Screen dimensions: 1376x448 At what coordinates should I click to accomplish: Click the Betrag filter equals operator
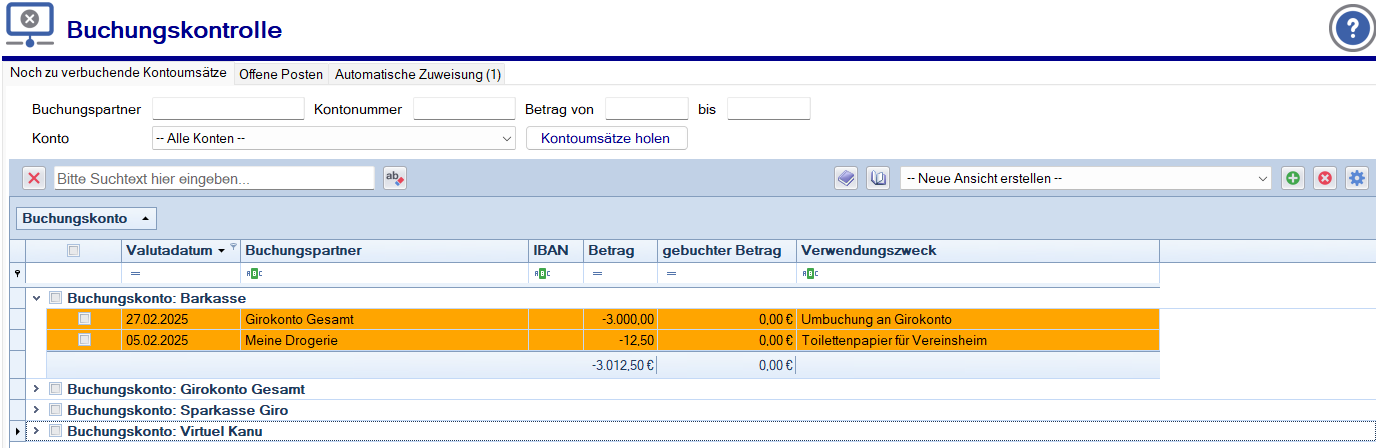[597, 273]
